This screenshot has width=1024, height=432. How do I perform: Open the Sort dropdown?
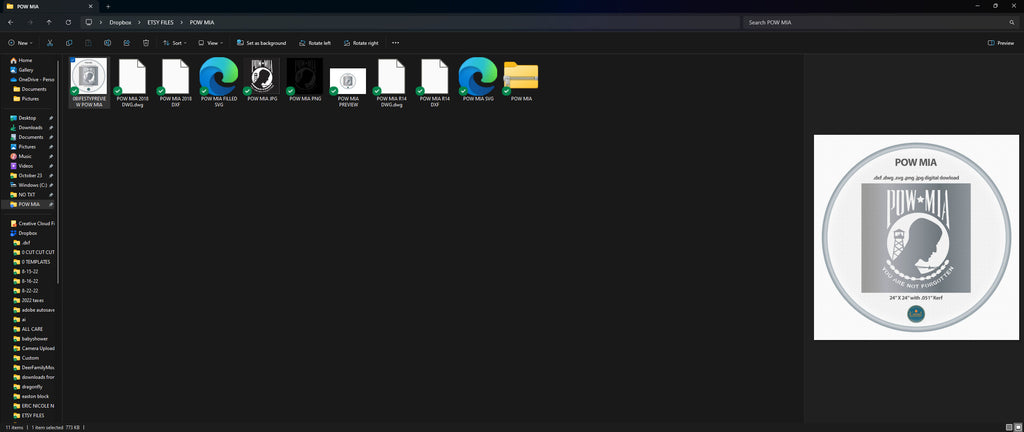174,43
